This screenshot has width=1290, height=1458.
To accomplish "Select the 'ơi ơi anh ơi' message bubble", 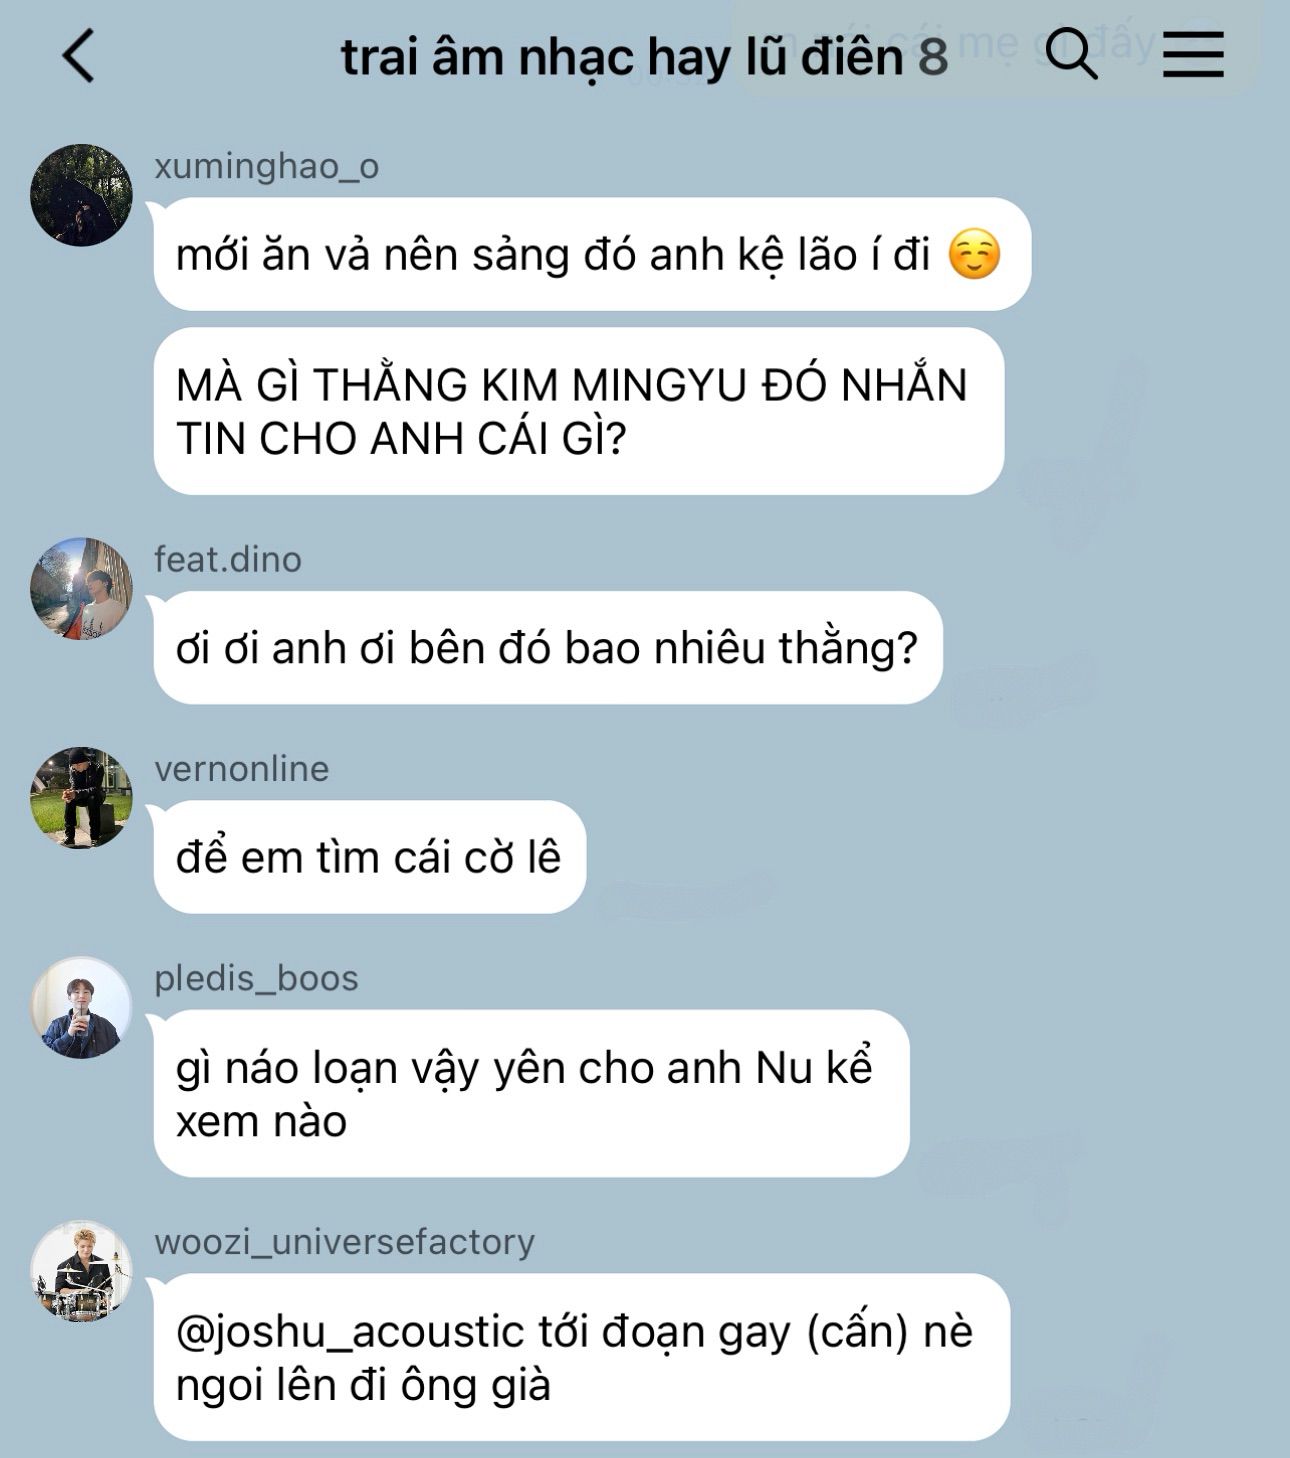I will (x=548, y=648).
